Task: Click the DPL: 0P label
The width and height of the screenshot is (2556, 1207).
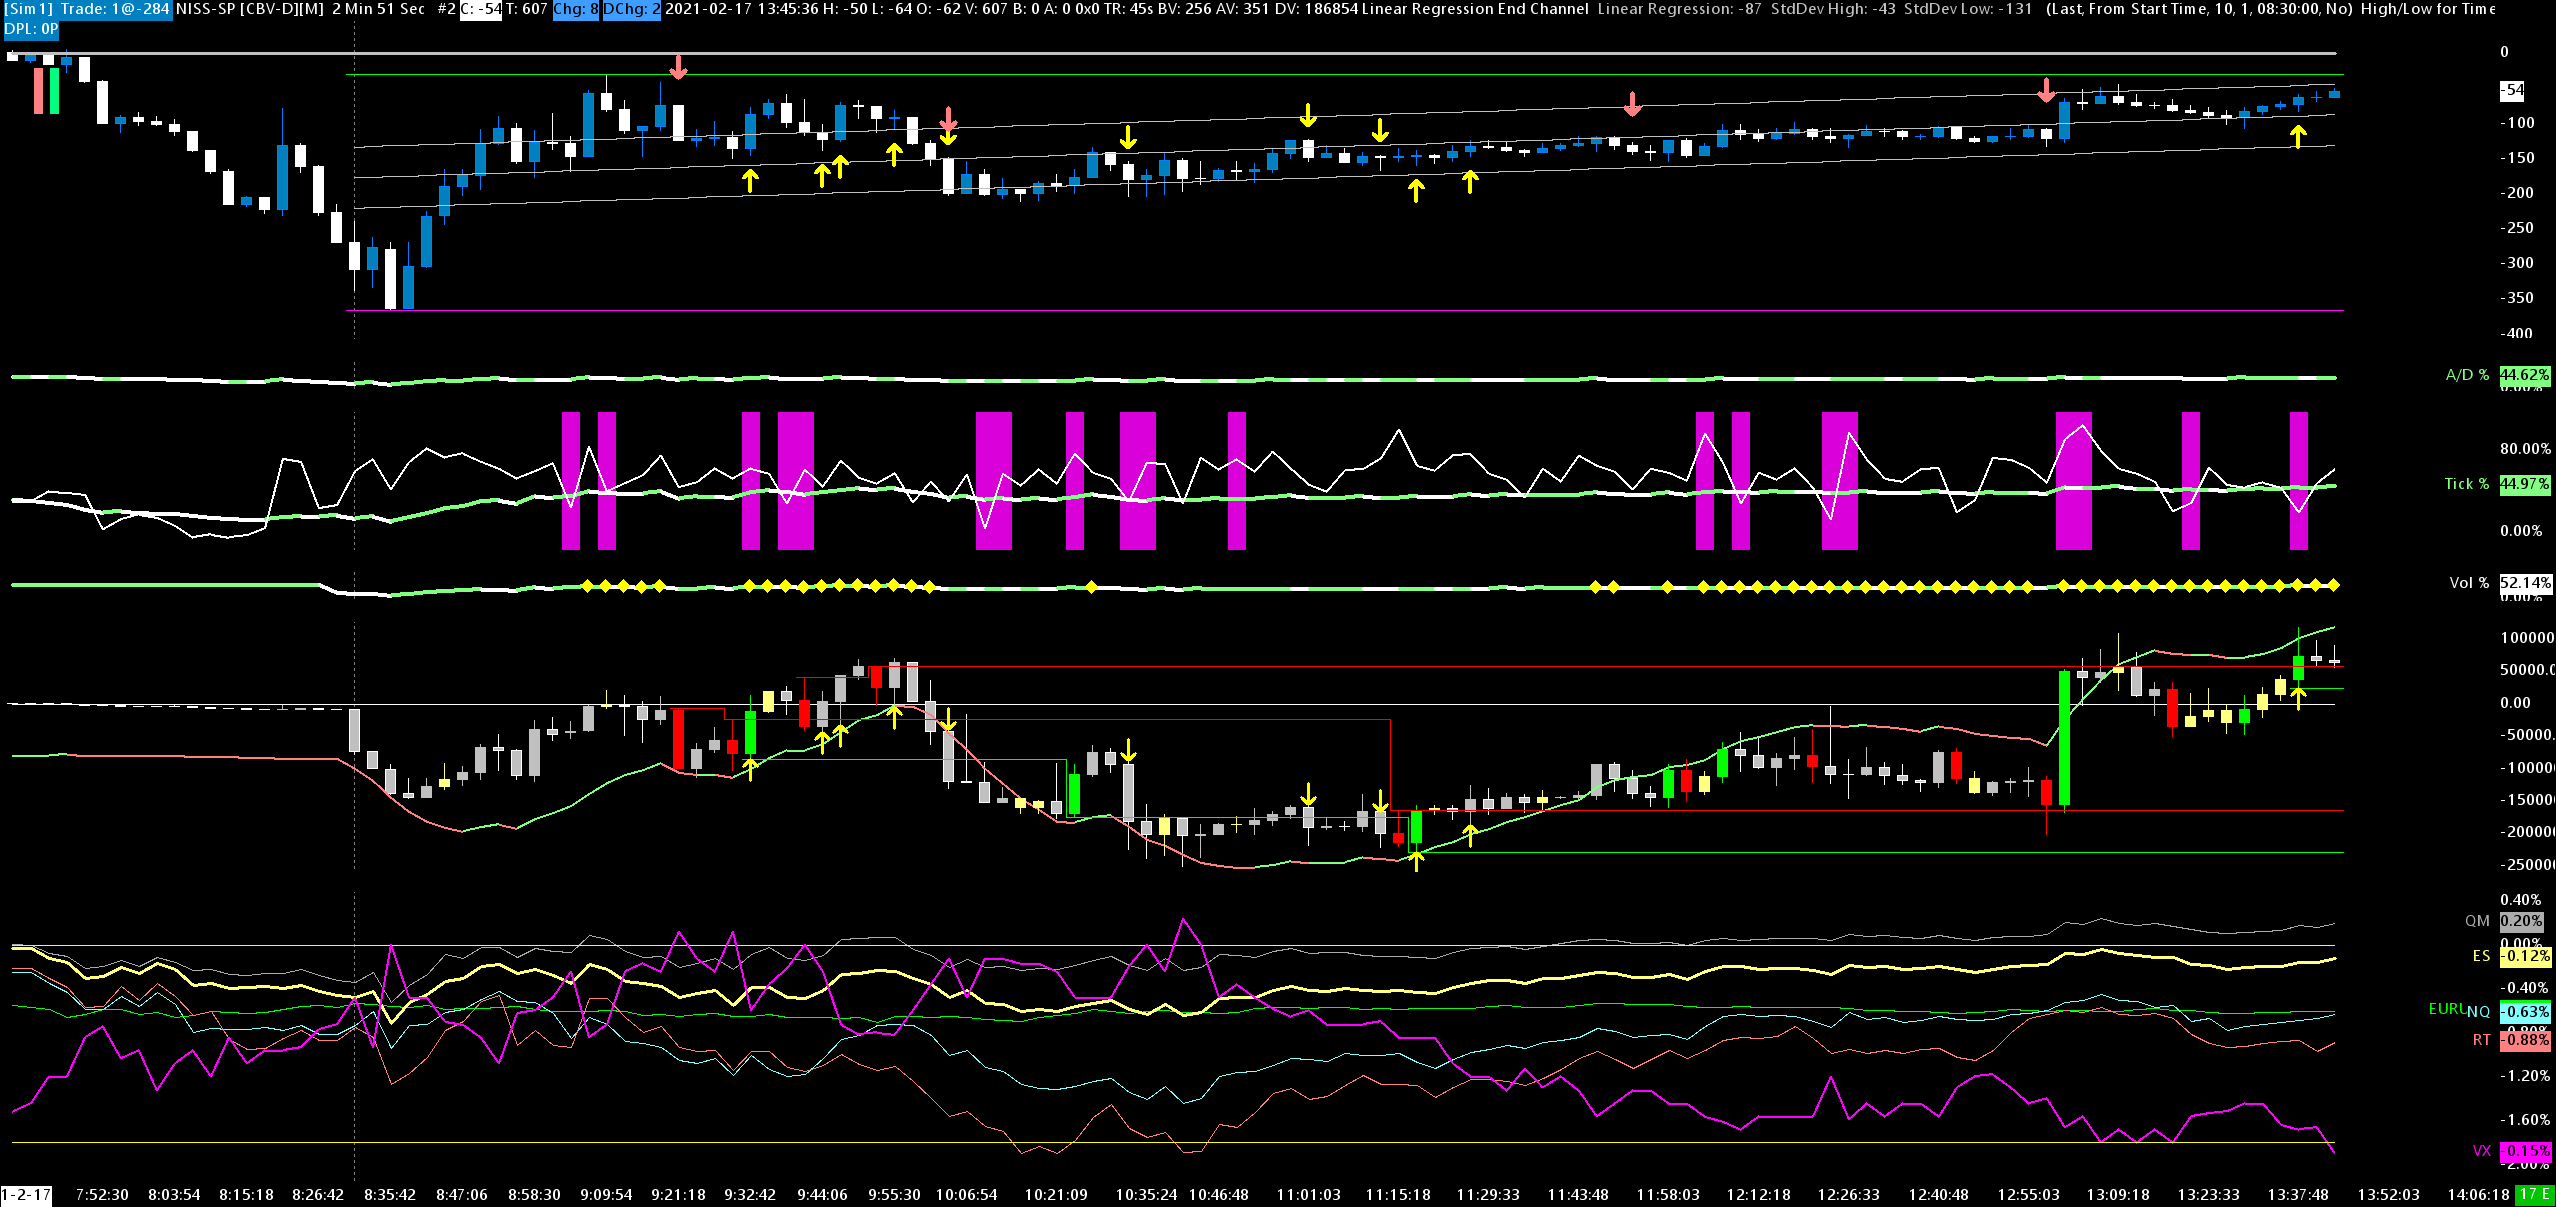Action: [31, 29]
